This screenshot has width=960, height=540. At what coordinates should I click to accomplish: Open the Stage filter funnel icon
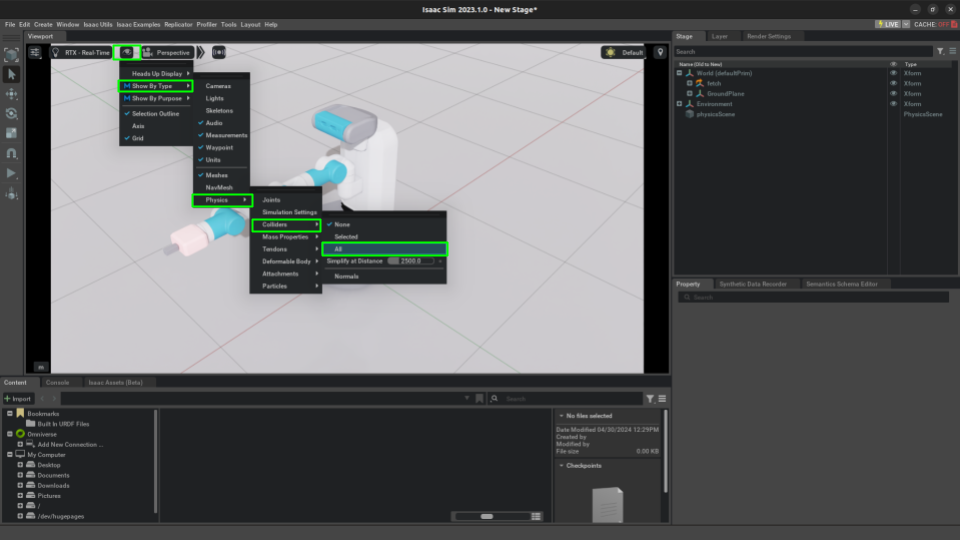click(940, 51)
